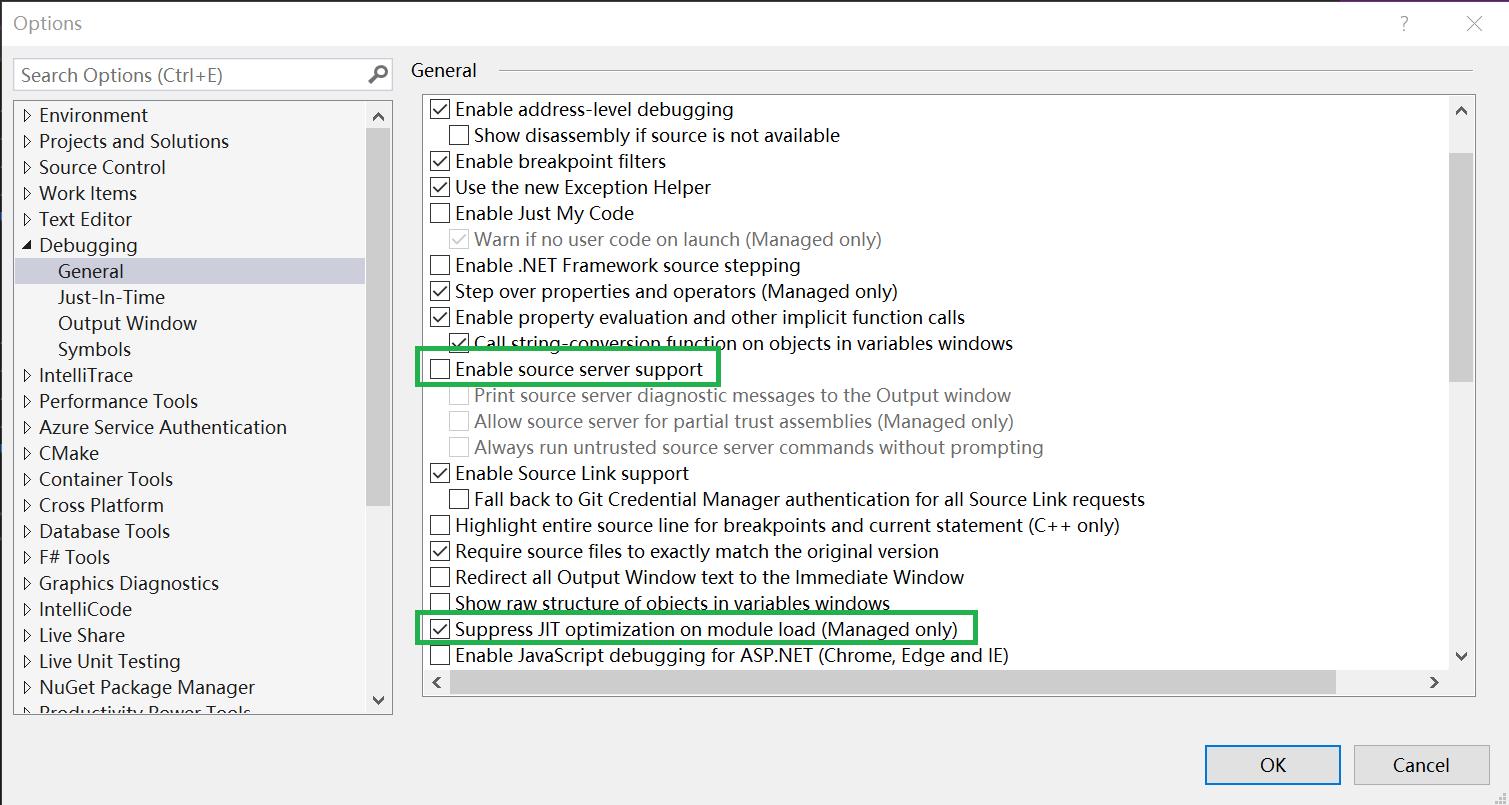Expand the Environment node
1509x805 pixels.
27,116
